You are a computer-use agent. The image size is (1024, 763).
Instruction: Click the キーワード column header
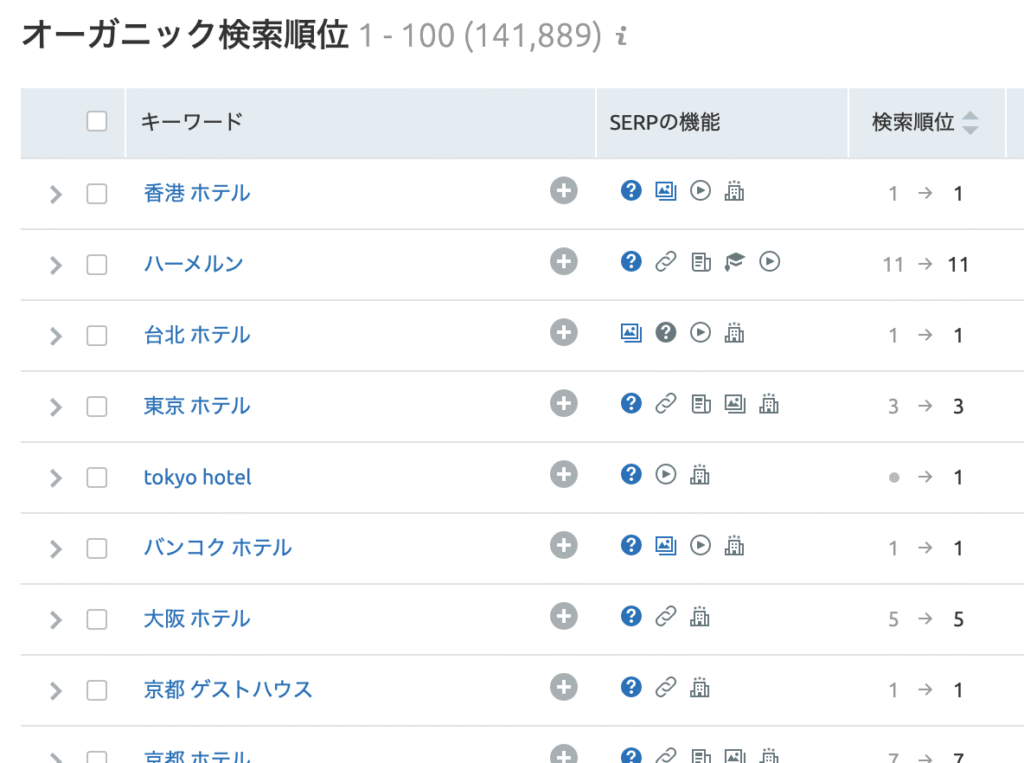(x=191, y=122)
